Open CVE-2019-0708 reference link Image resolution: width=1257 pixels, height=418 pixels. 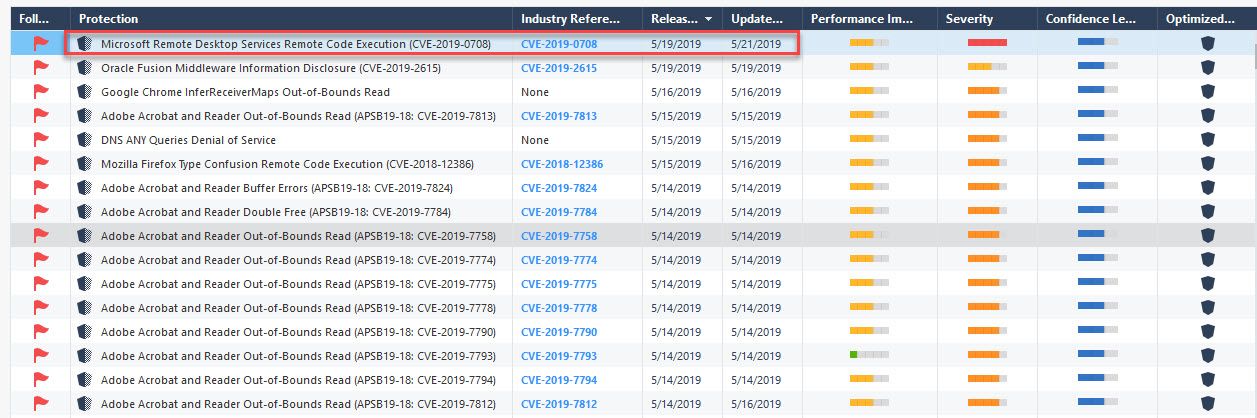(x=559, y=44)
